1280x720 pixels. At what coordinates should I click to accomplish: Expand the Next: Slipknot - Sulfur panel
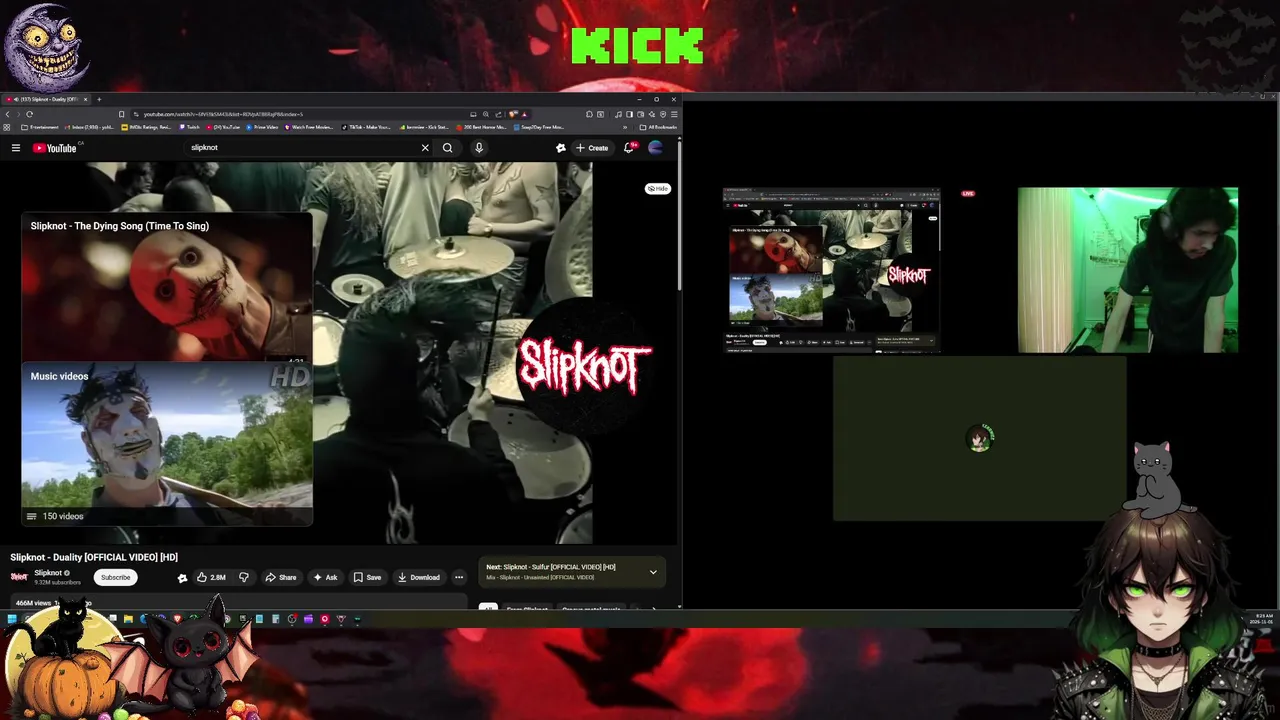[x=653, y=572]
